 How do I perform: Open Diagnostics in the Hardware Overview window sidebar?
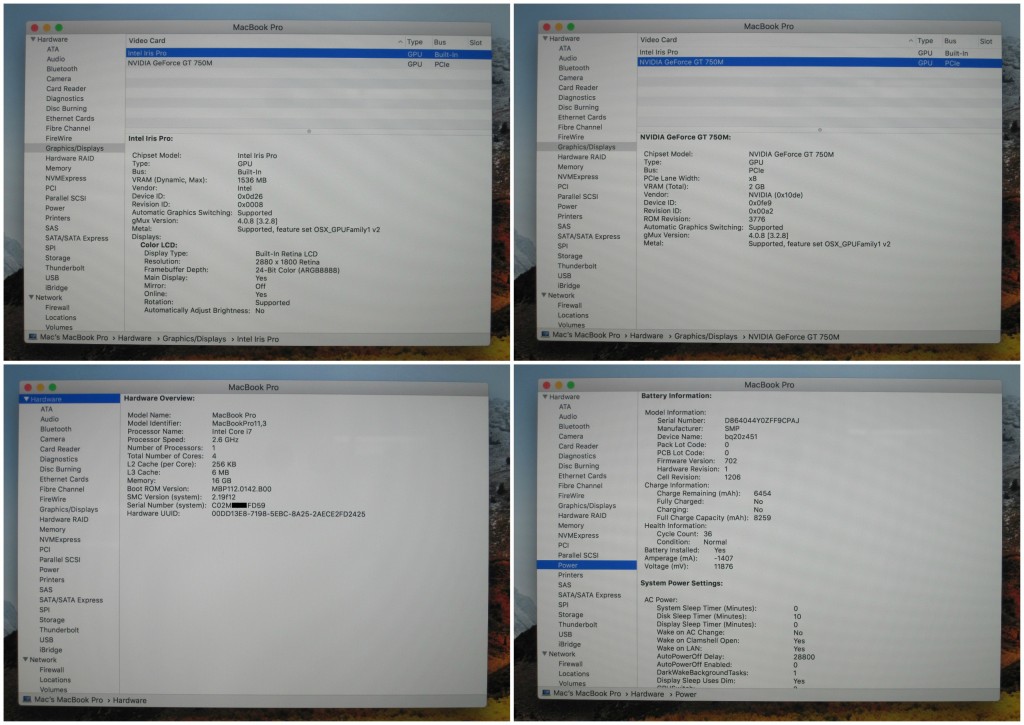click(x=59, y=459)
